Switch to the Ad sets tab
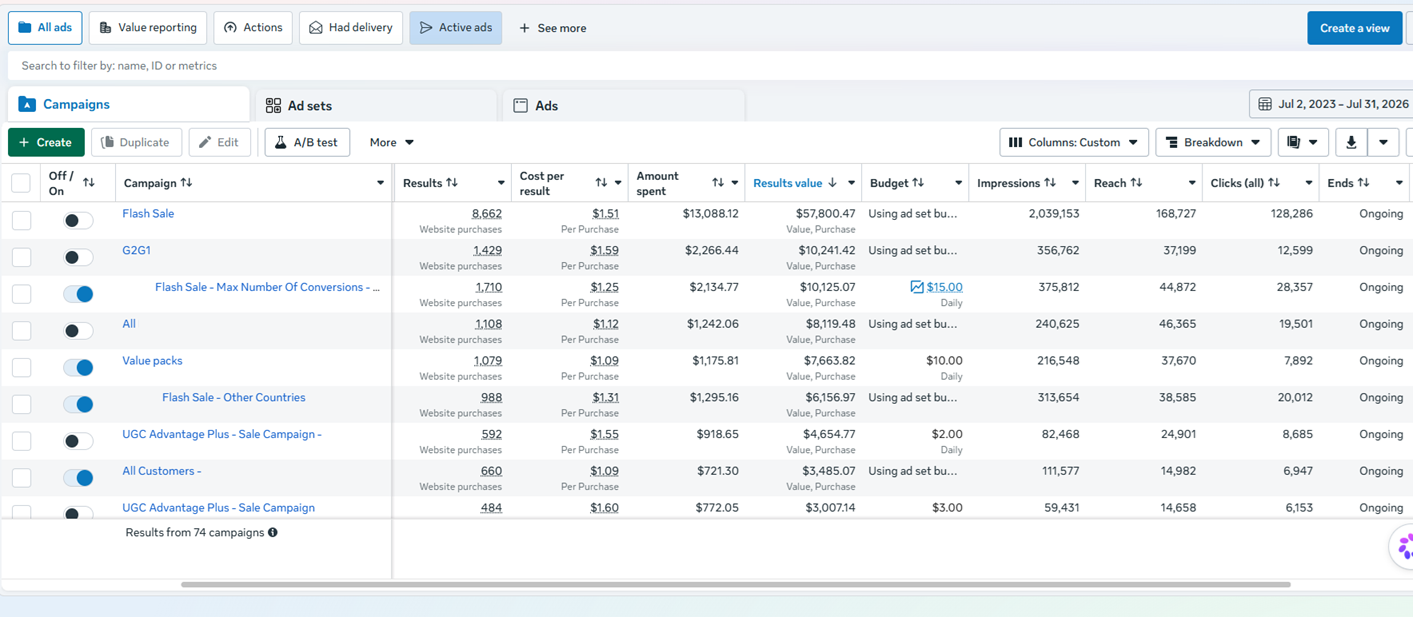The height and width of the screenshot is (617, 1413). [376, 105]
